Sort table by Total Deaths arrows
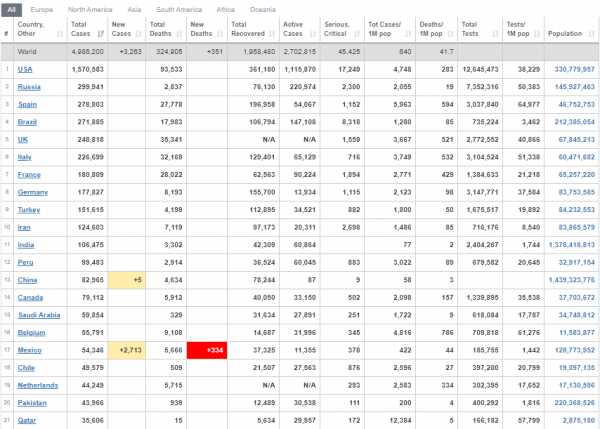The height and width of the screenshot is (429, 600). point(179,34)
